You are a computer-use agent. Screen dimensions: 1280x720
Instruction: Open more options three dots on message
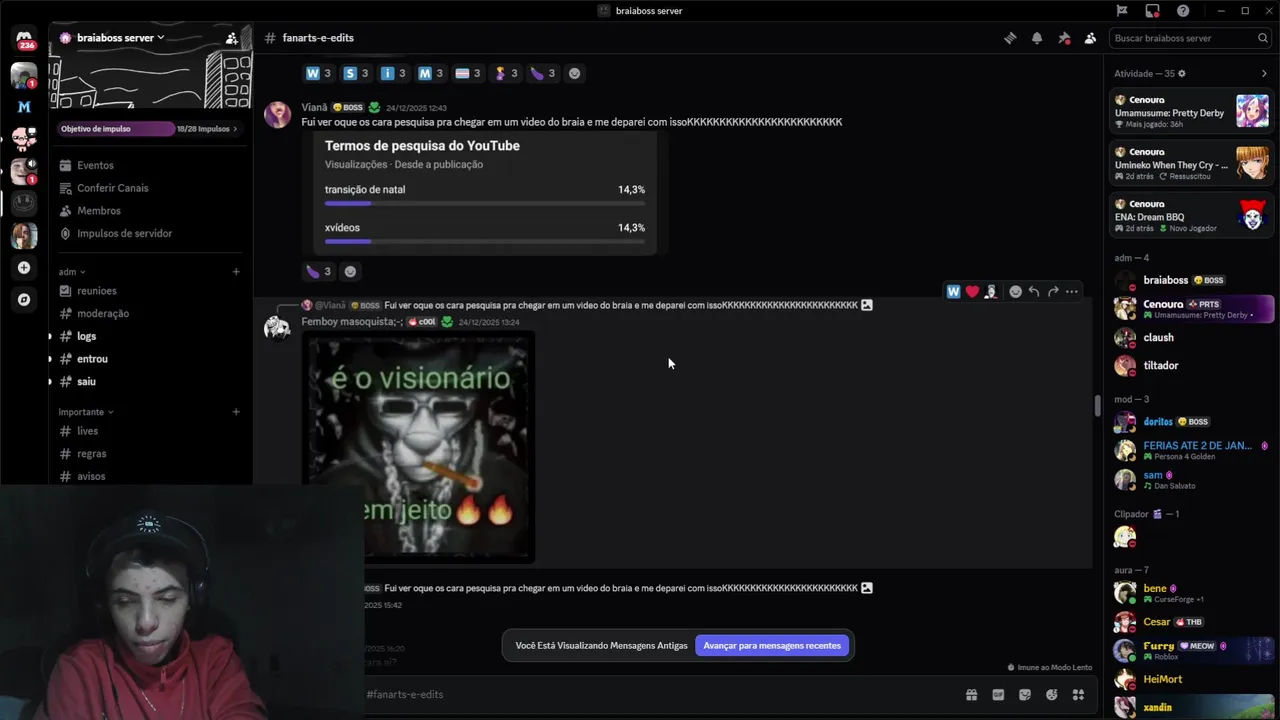click(x=1072, y=292)
